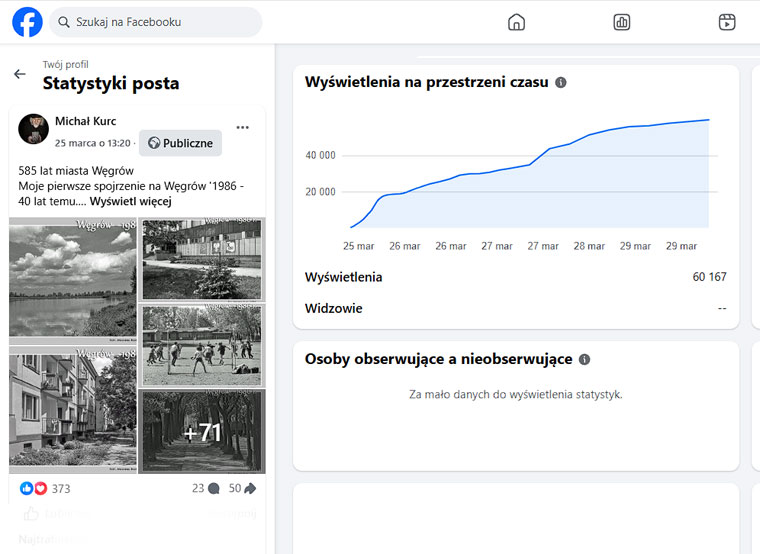Click info icon beside Wyświetlenia na przestrzeni czasu
This screenshot has width=760, height=554.
pos(561,83)
